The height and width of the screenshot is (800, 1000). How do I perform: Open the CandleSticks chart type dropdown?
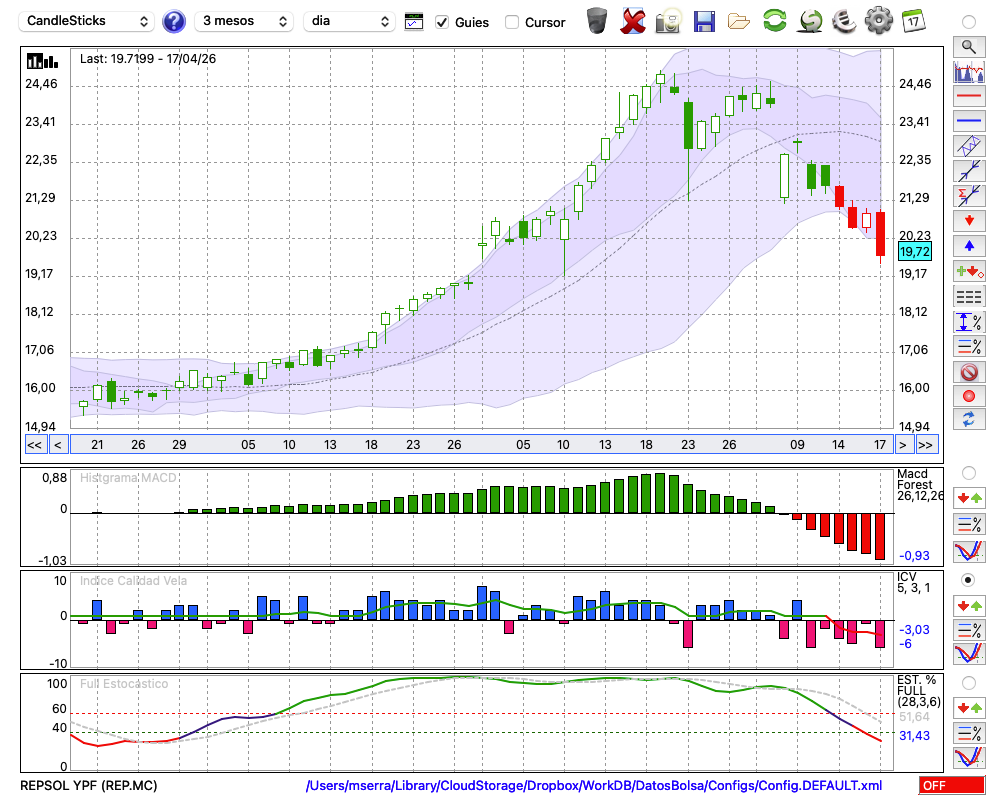pos(87,21)
